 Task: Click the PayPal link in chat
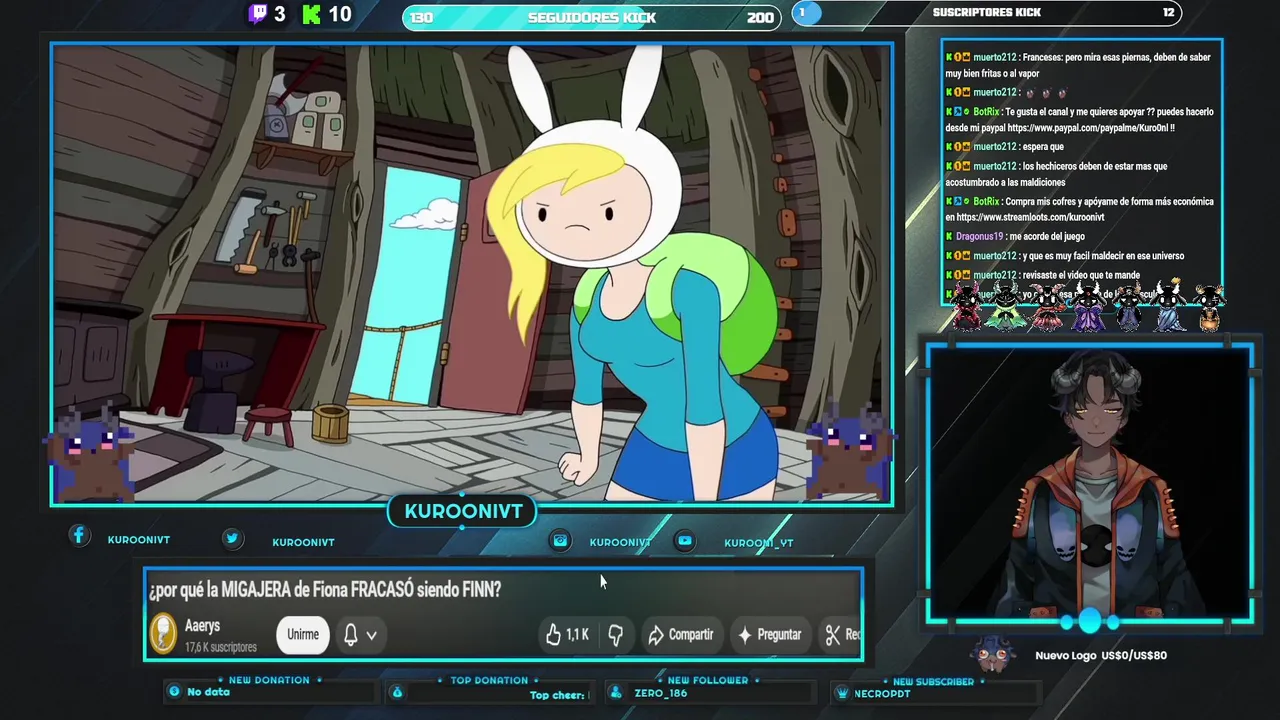[x=1090, y=128]
